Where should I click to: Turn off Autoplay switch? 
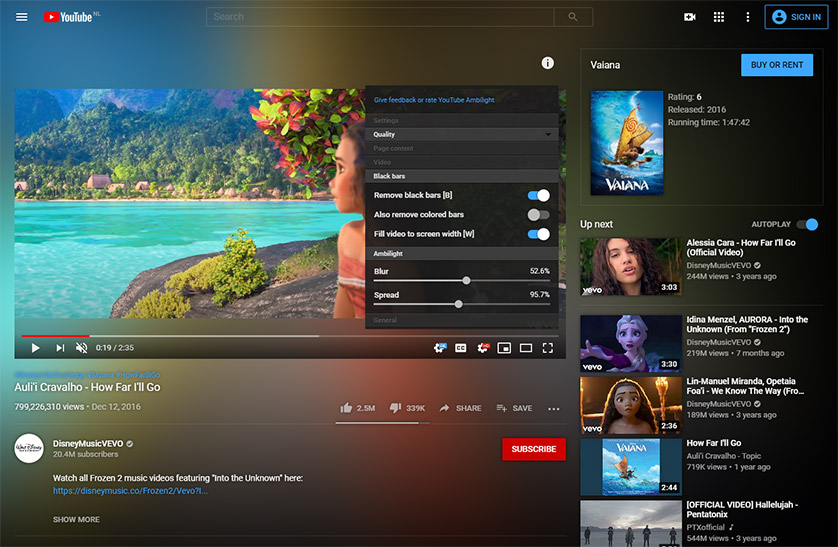[807, 224]
